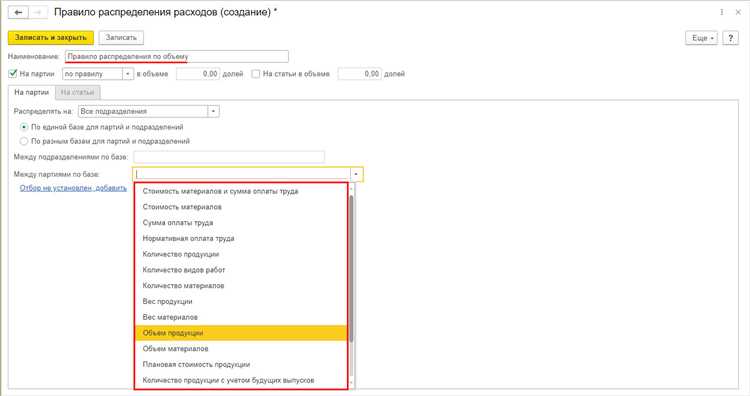Toggle the На статьи в объеме checkbox
750x396 pixels.
coord(256,74)
